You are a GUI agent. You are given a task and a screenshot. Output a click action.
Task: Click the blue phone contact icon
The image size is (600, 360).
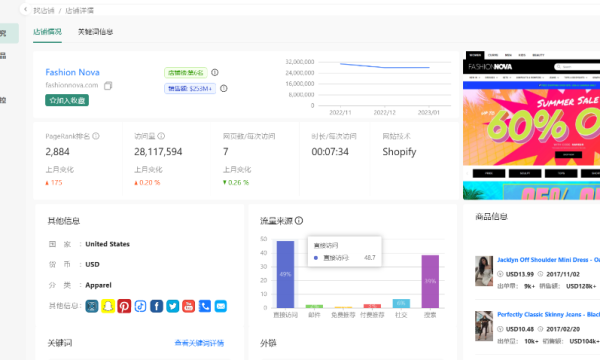tap(205, 306)
